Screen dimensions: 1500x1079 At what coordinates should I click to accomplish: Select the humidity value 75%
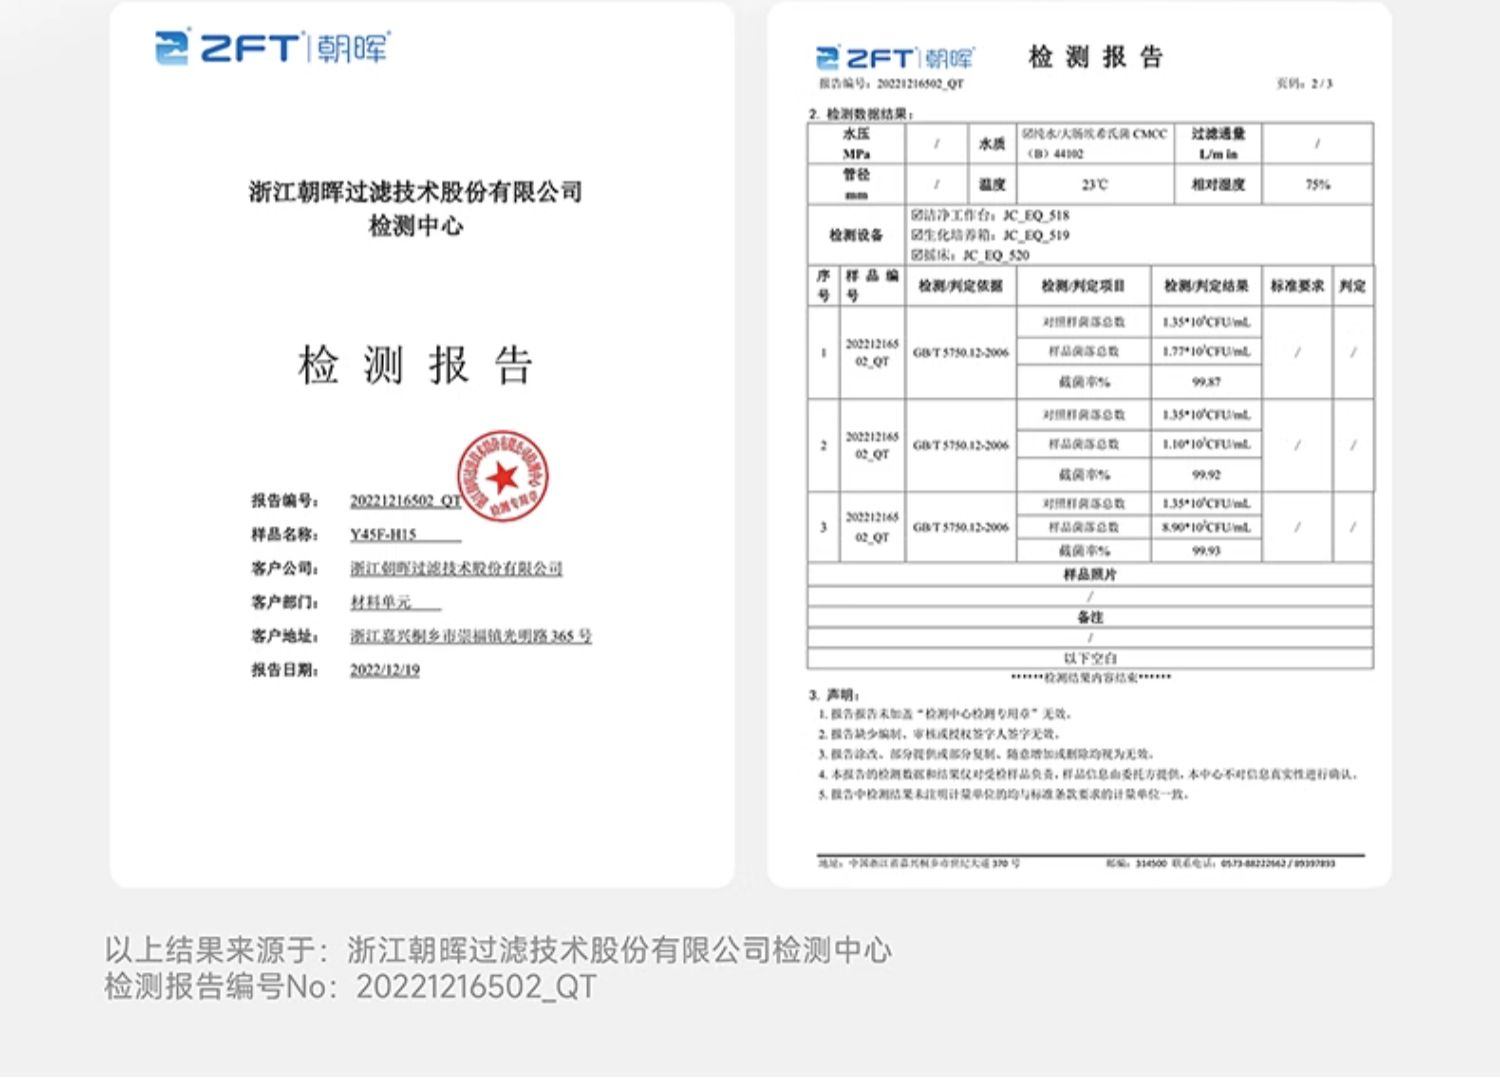point(1317,184)
